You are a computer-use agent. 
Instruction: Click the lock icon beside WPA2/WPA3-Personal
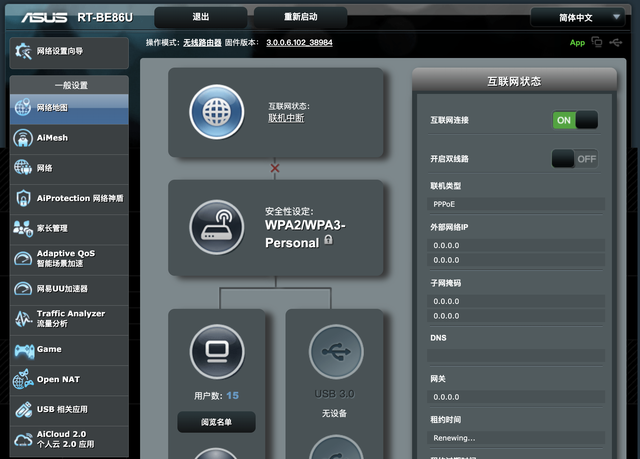coord(328,240)
